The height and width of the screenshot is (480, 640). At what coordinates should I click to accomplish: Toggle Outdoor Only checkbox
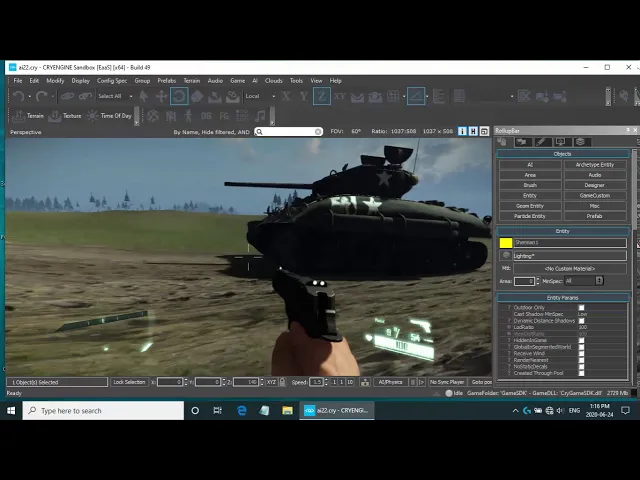pos(581,307)
